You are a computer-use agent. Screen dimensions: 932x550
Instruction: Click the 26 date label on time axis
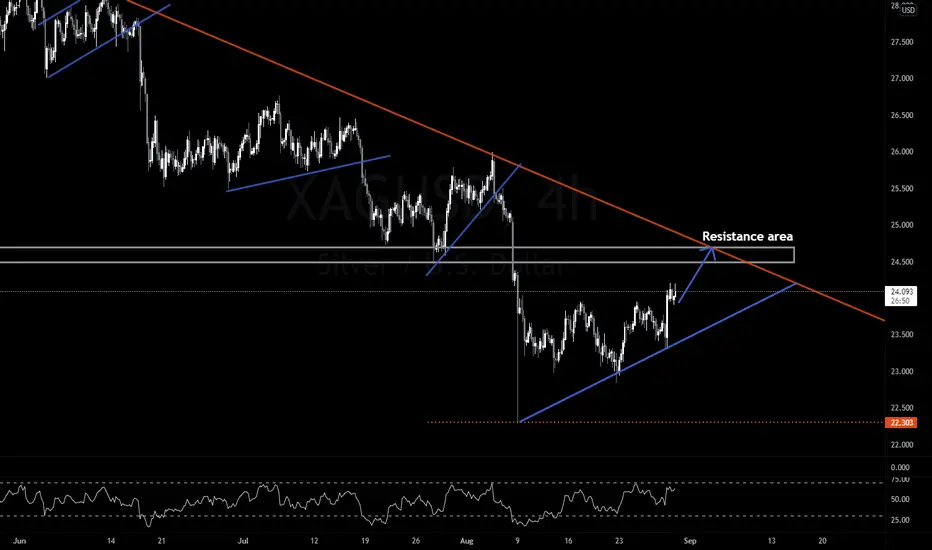coord(415,541)
